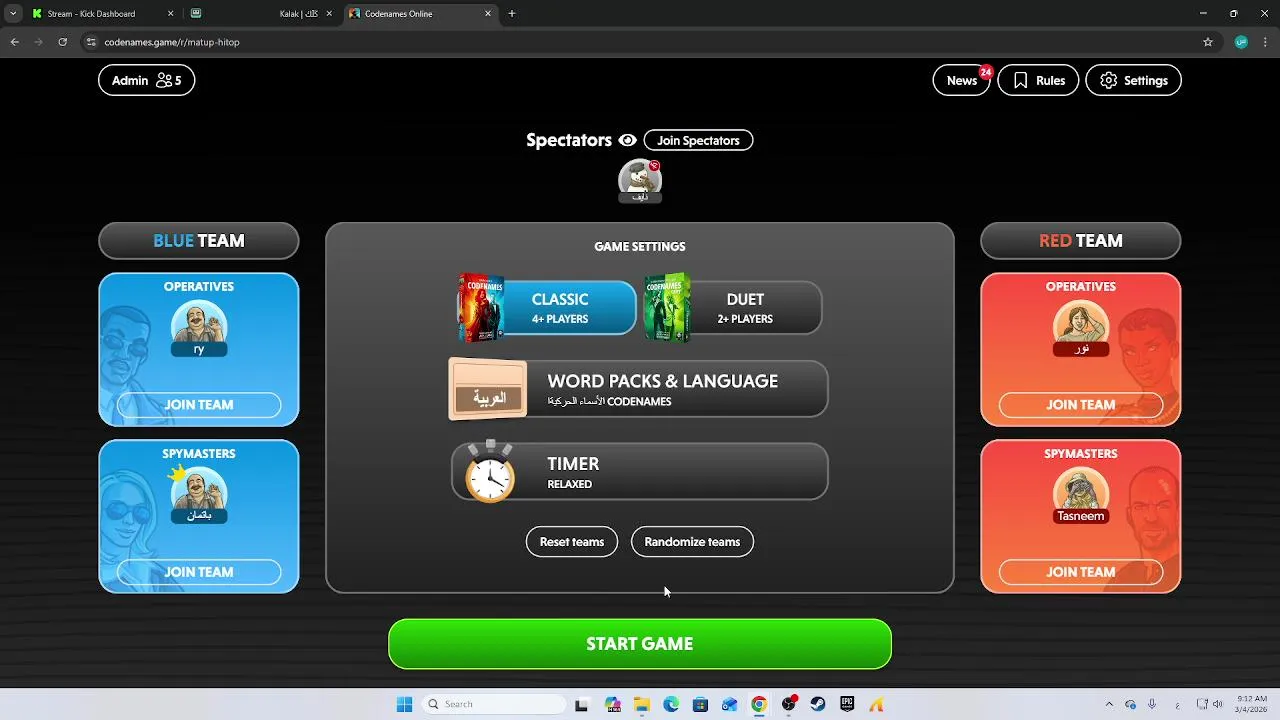Reload the current page
1280x720 pixels.
[62, 42]
